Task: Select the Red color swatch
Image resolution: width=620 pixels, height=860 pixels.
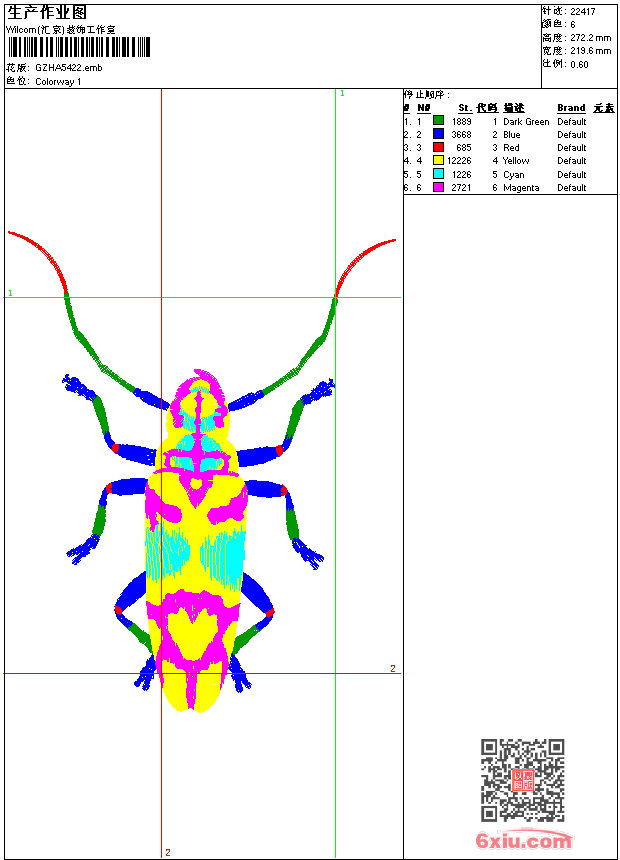Action: coord(438,147)
